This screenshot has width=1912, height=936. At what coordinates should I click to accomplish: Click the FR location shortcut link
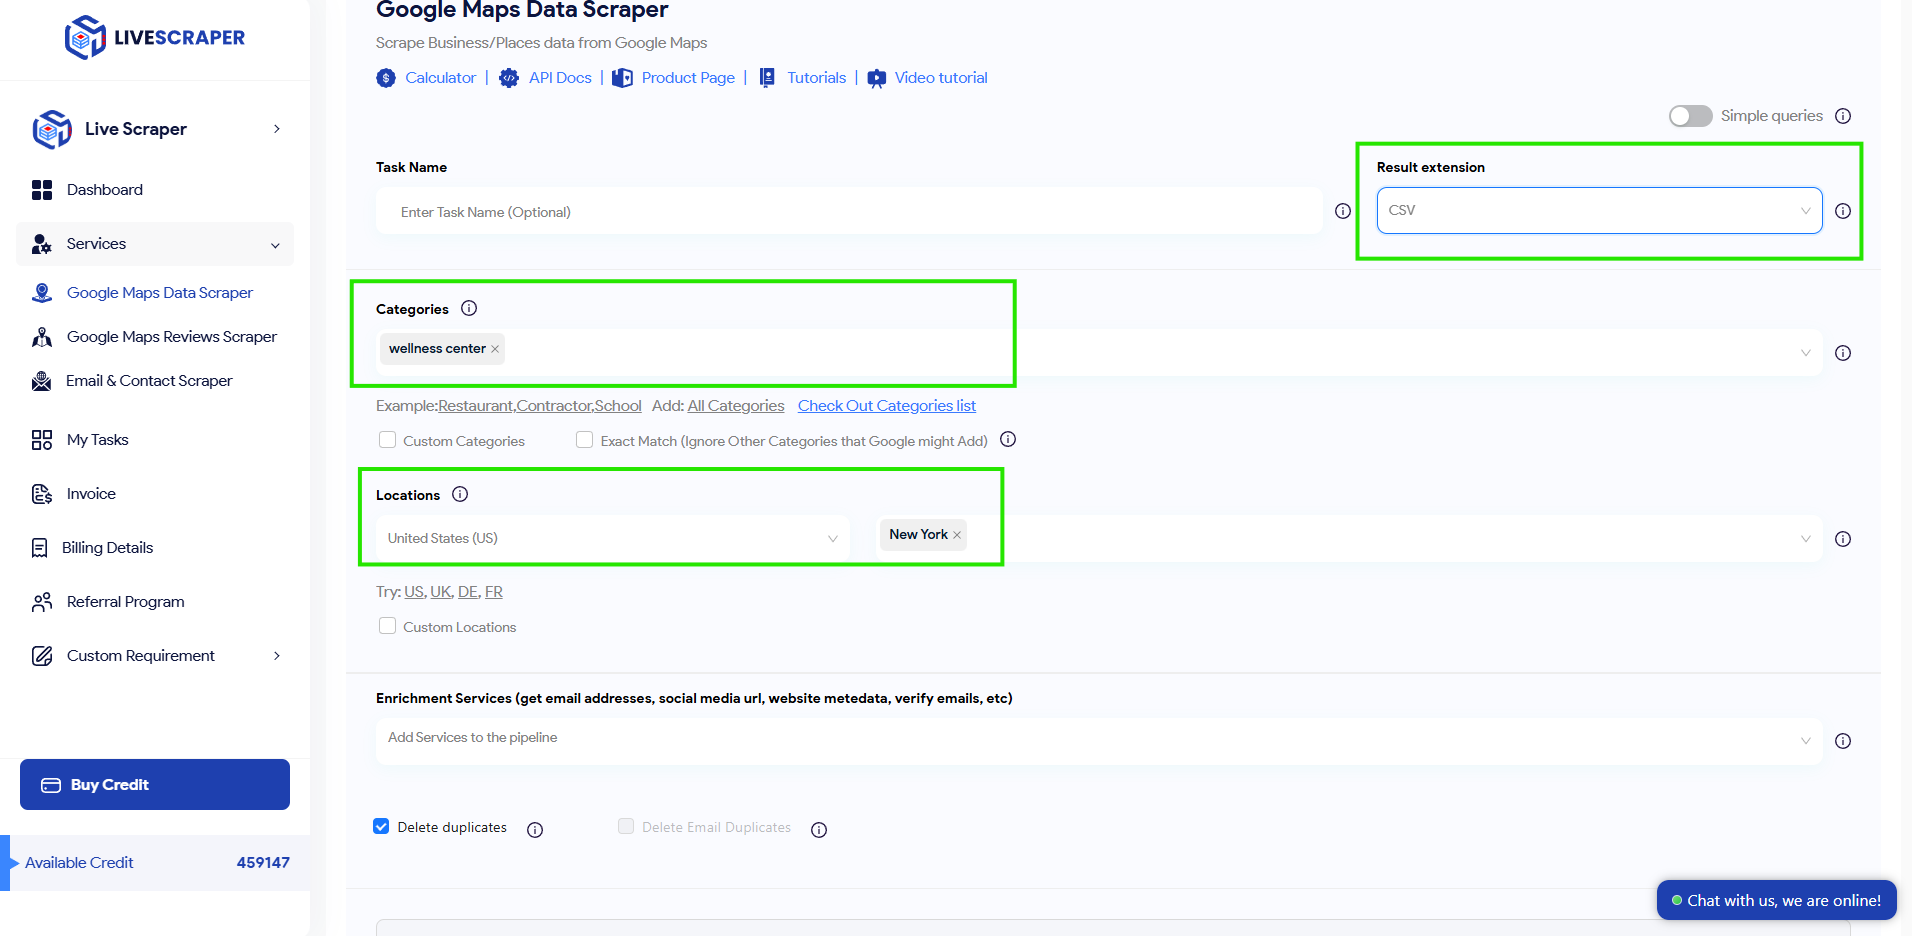(x=494, y=592)
